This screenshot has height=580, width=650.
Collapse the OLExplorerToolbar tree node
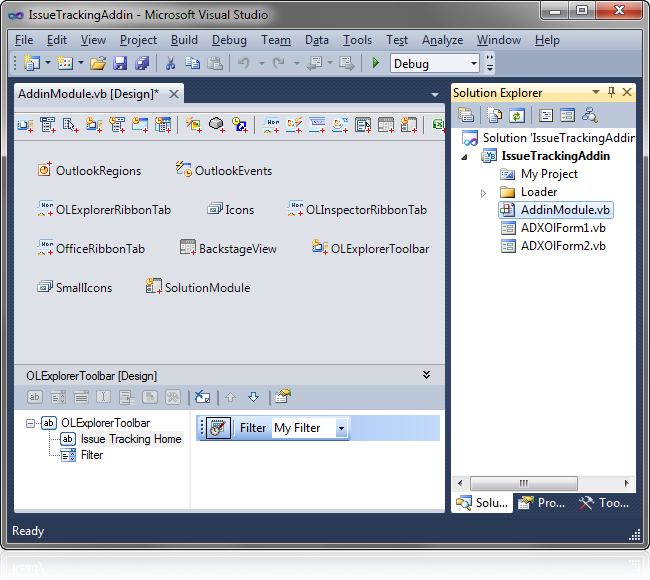point(30,423)
